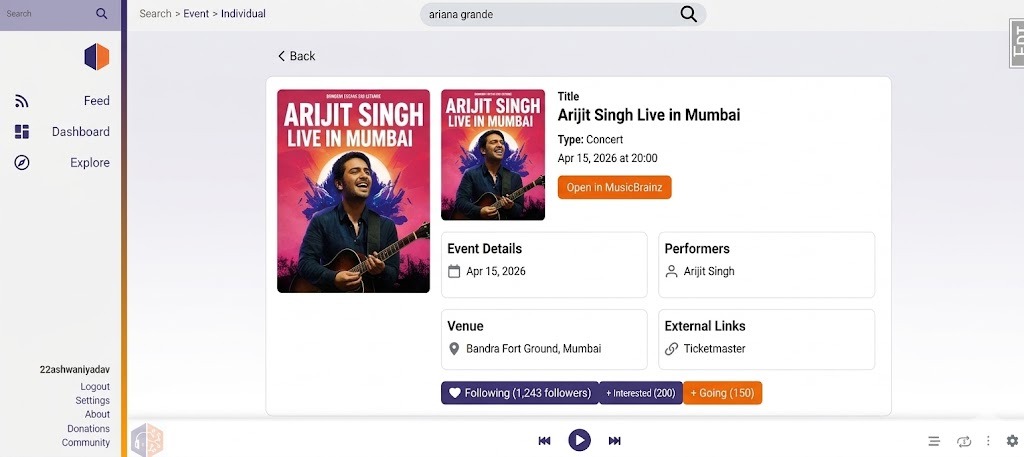The height and width of the screenshot is (457, 1024).
Task: Open player settings gear icon
Action: 1012,441
